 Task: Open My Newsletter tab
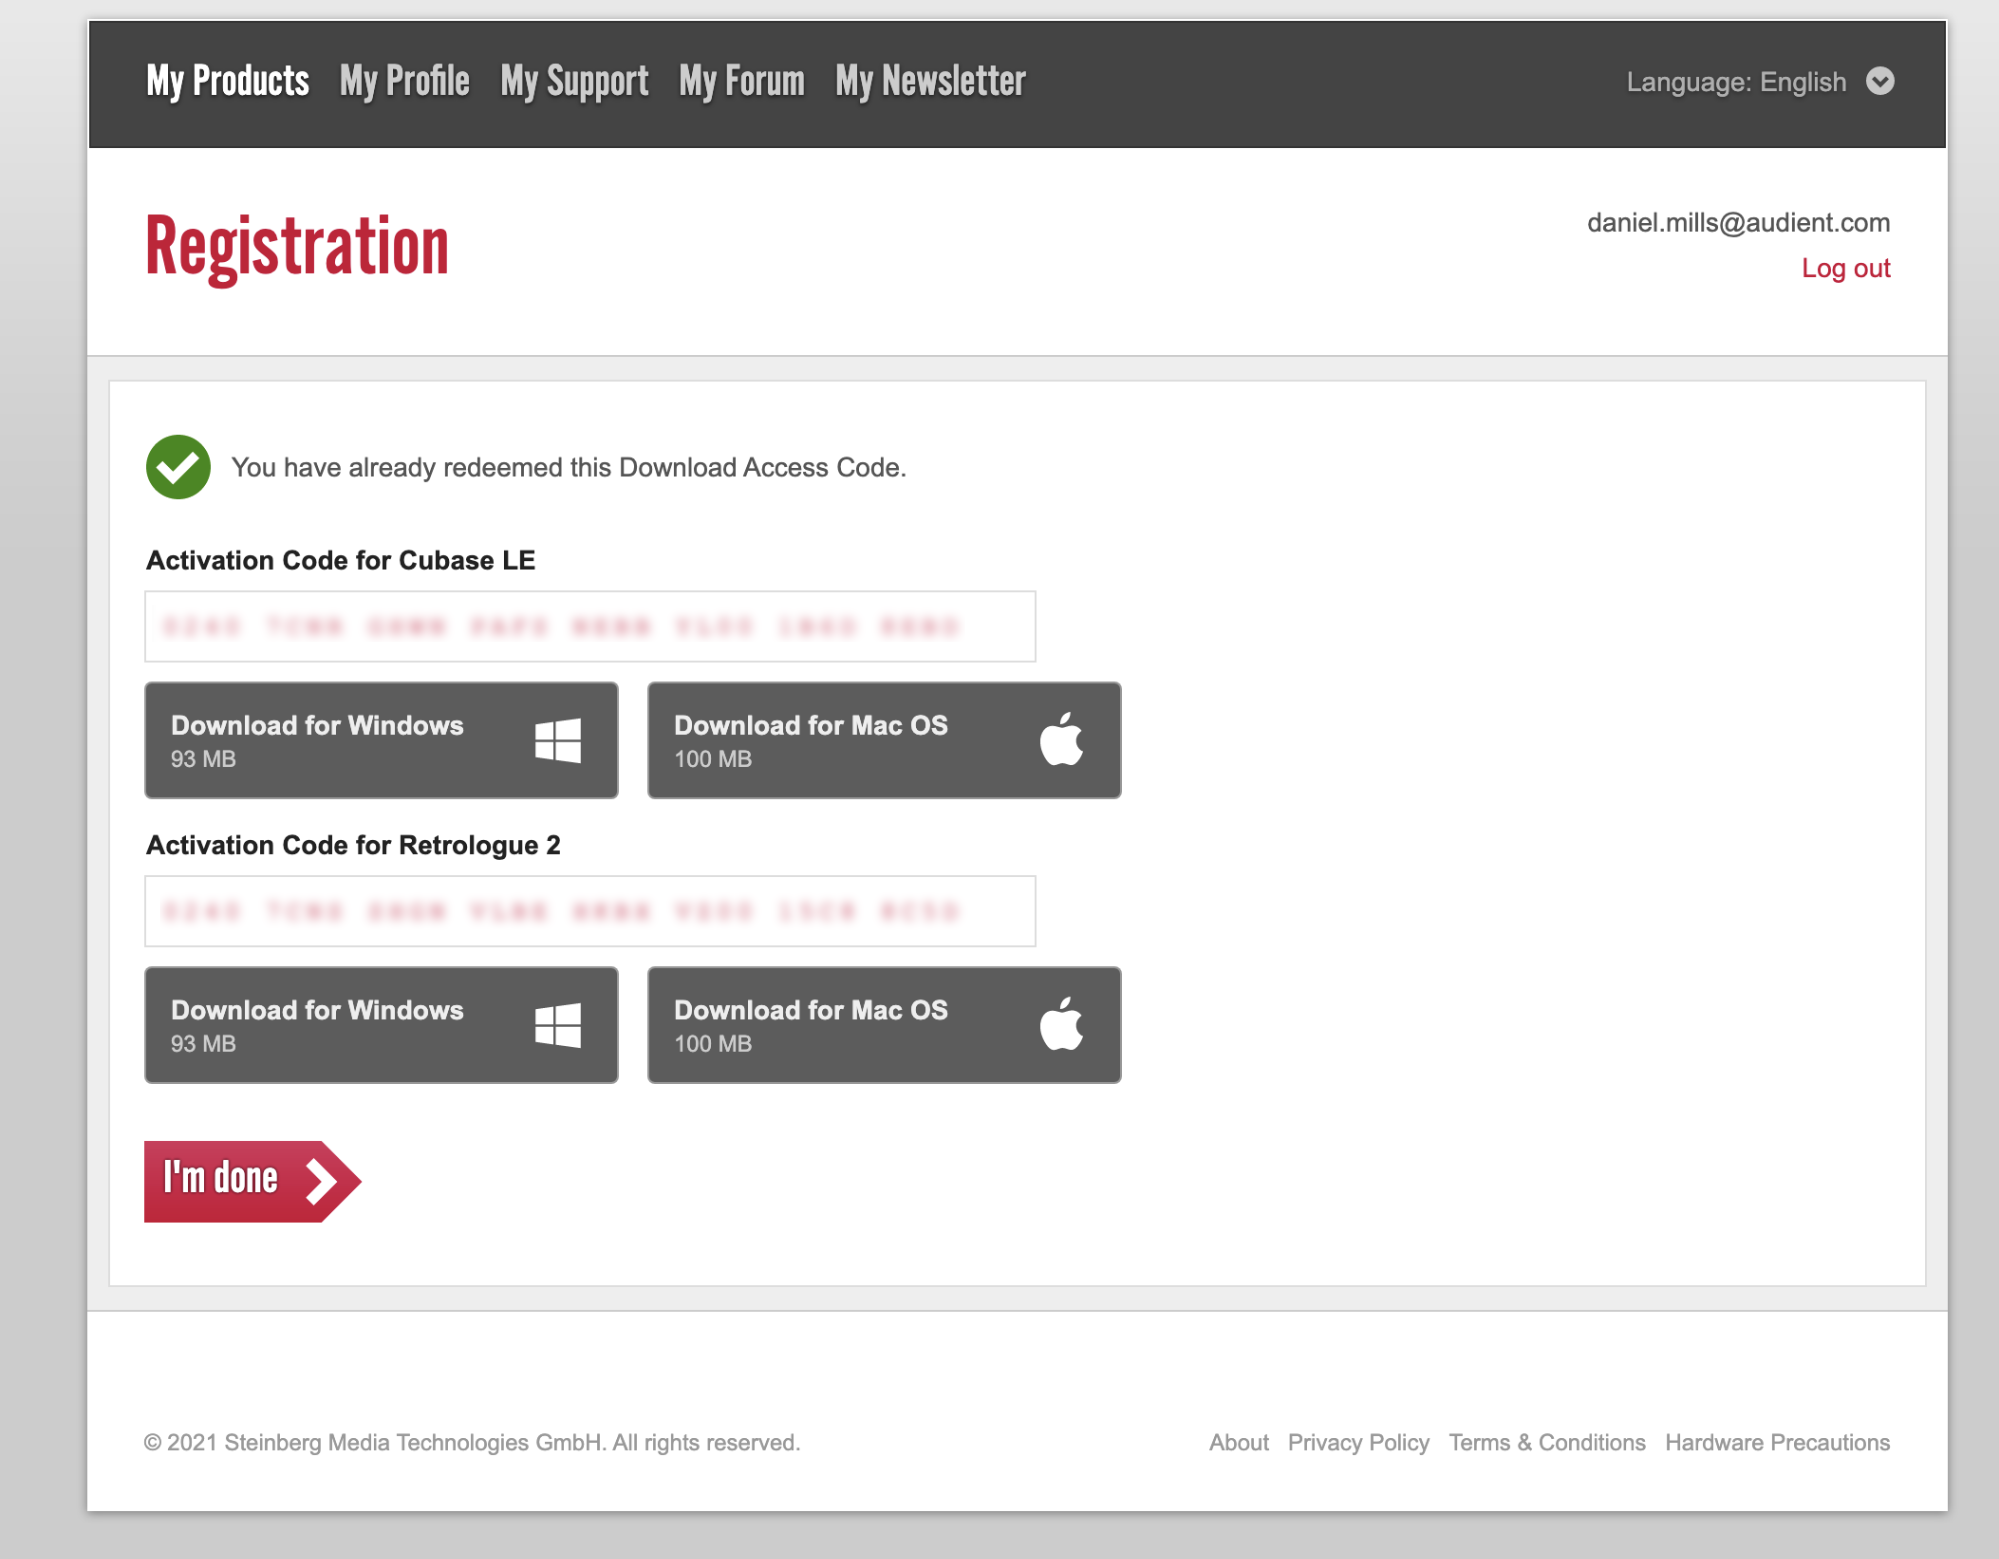(930, 82)
